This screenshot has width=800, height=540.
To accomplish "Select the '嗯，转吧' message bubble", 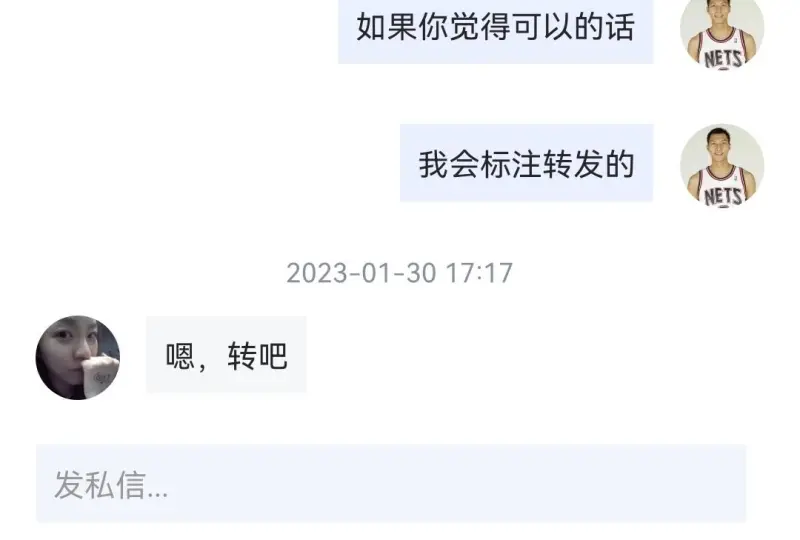I will (x=226, y=354).
